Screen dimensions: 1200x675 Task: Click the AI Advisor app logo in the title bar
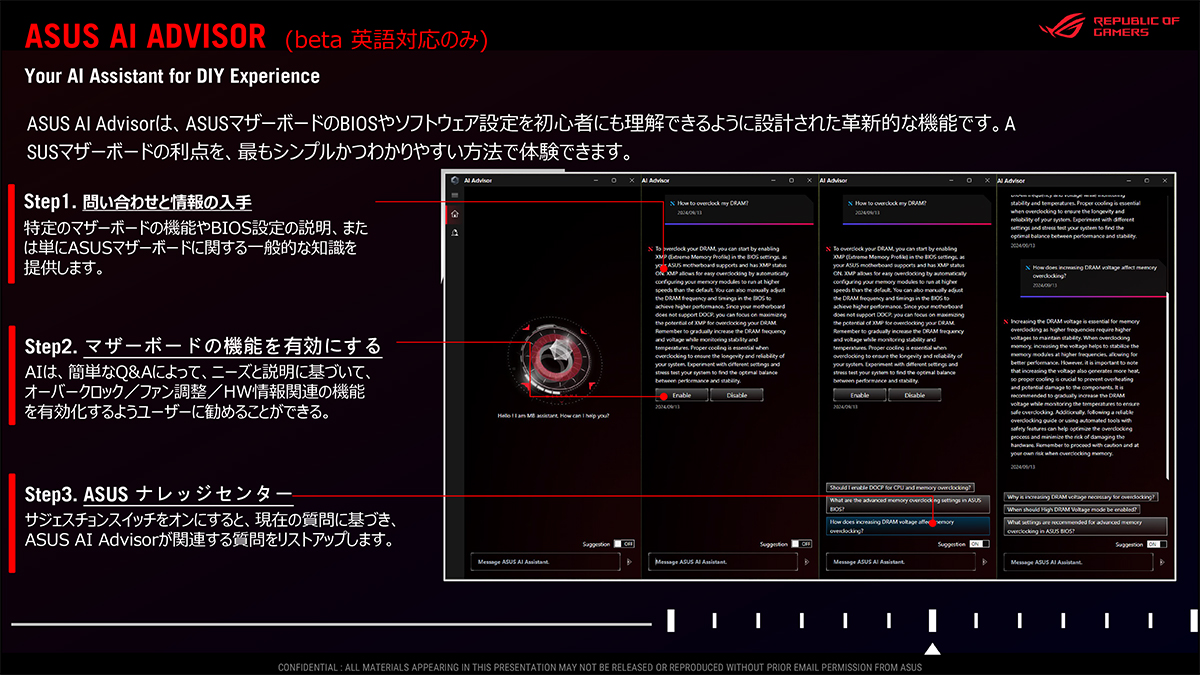tap(455, 180)
